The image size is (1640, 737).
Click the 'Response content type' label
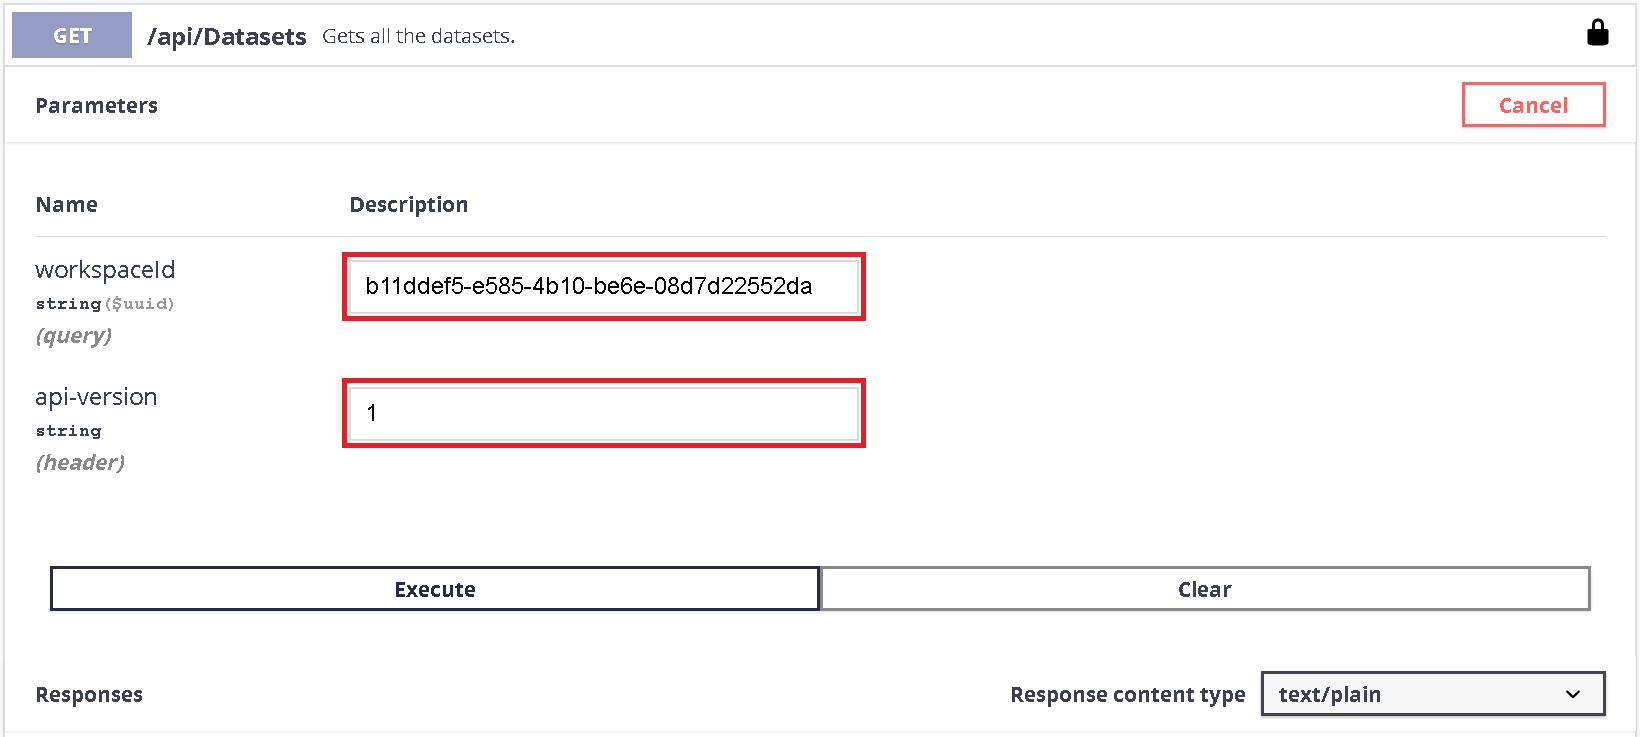point(1127,695)
